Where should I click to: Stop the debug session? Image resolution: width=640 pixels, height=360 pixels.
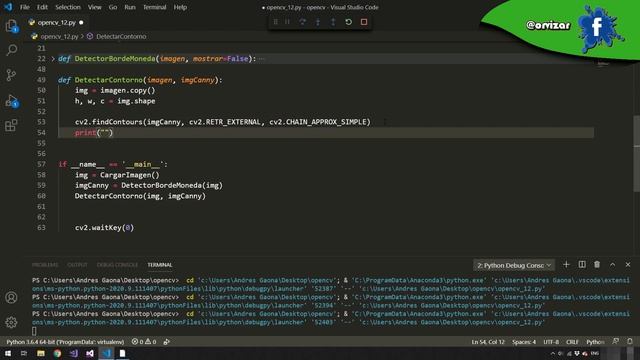(364, 22)
